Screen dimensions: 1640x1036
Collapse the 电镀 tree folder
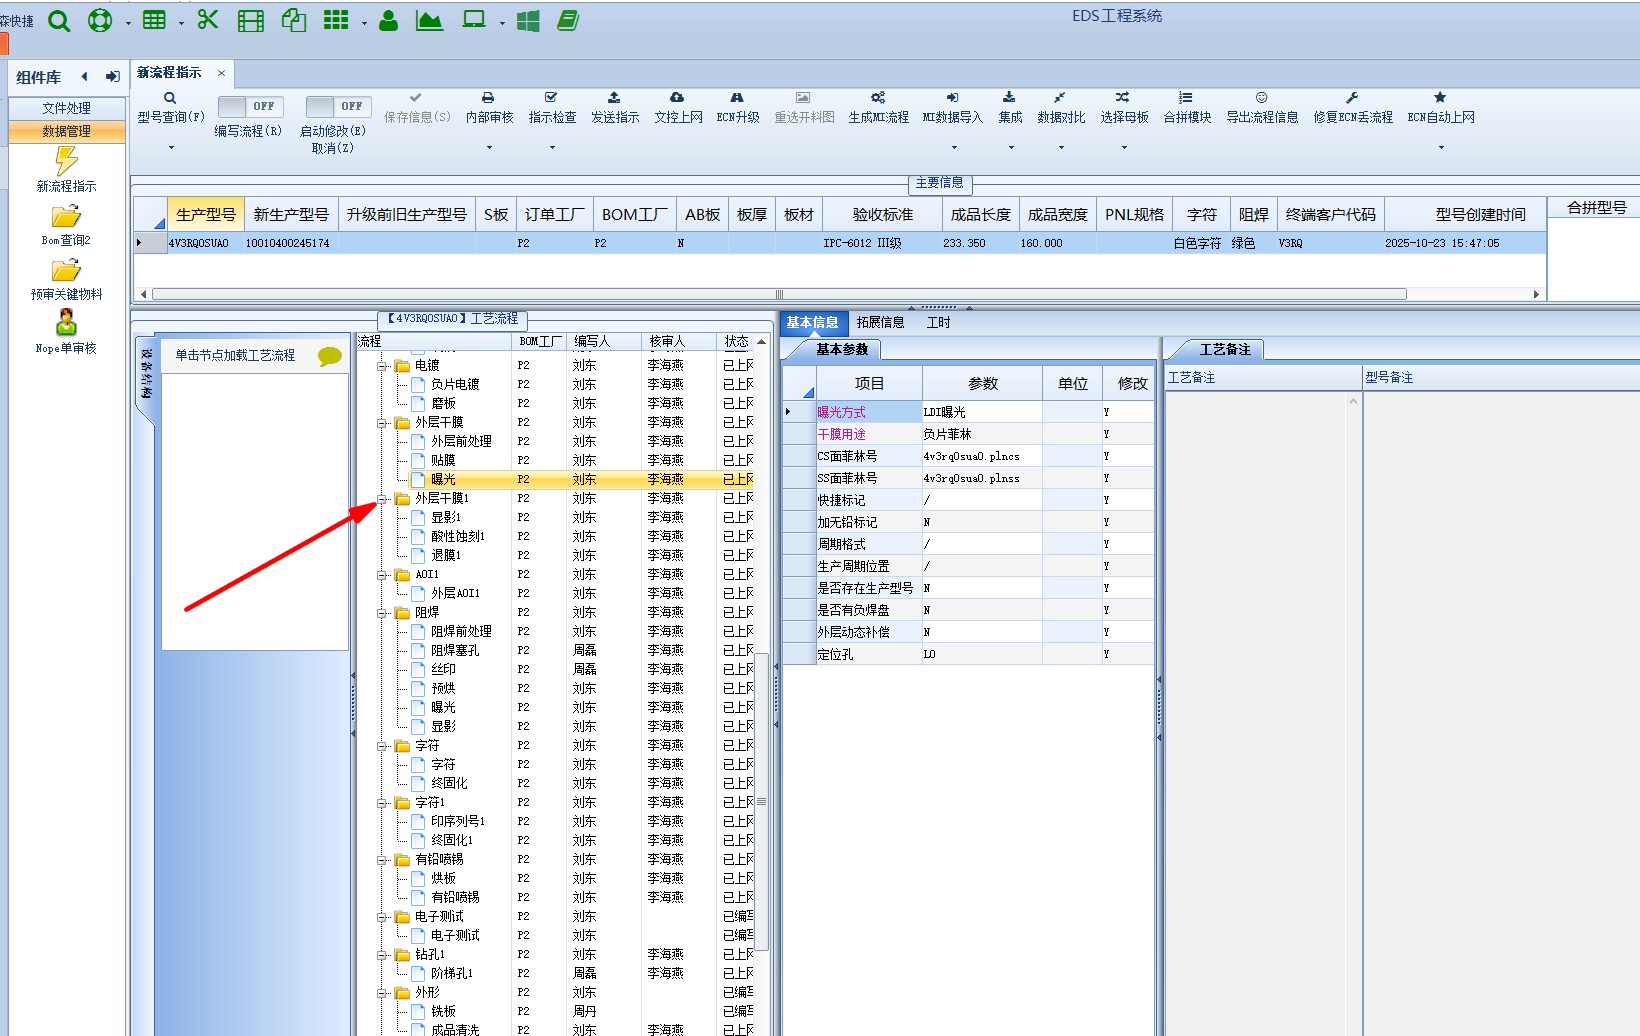382,366
